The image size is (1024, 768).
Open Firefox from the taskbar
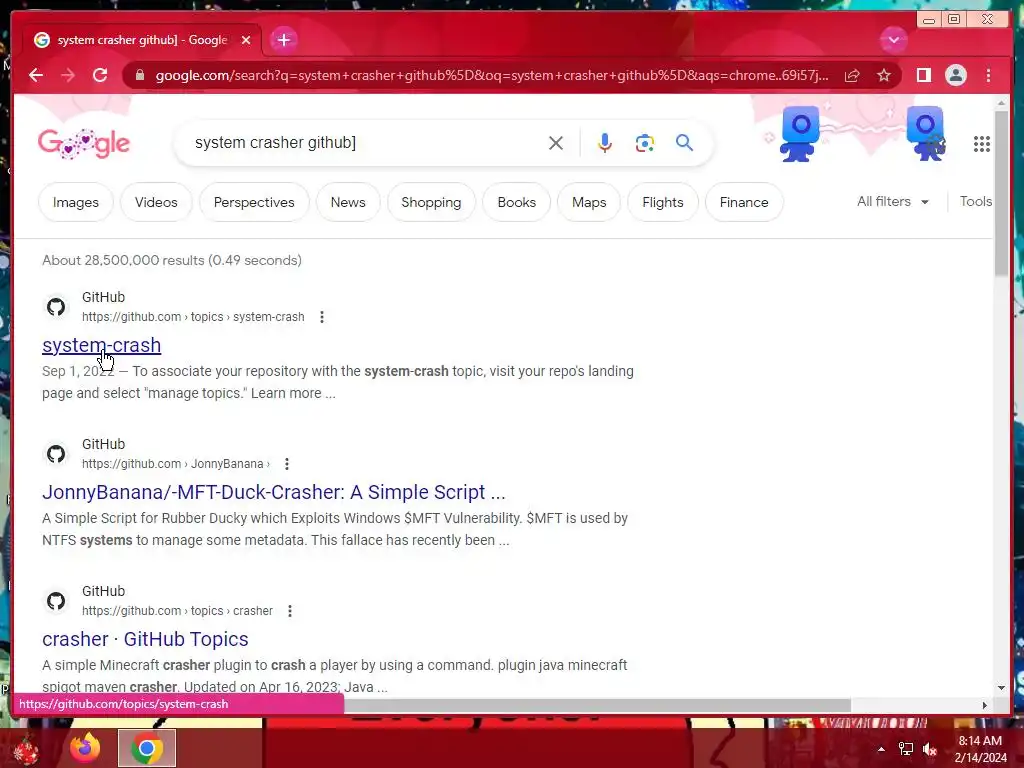[x=85, y=748]
